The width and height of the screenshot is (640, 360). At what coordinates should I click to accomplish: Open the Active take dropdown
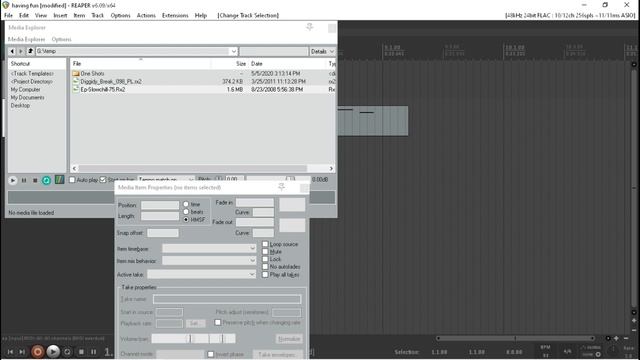[202, 274]
